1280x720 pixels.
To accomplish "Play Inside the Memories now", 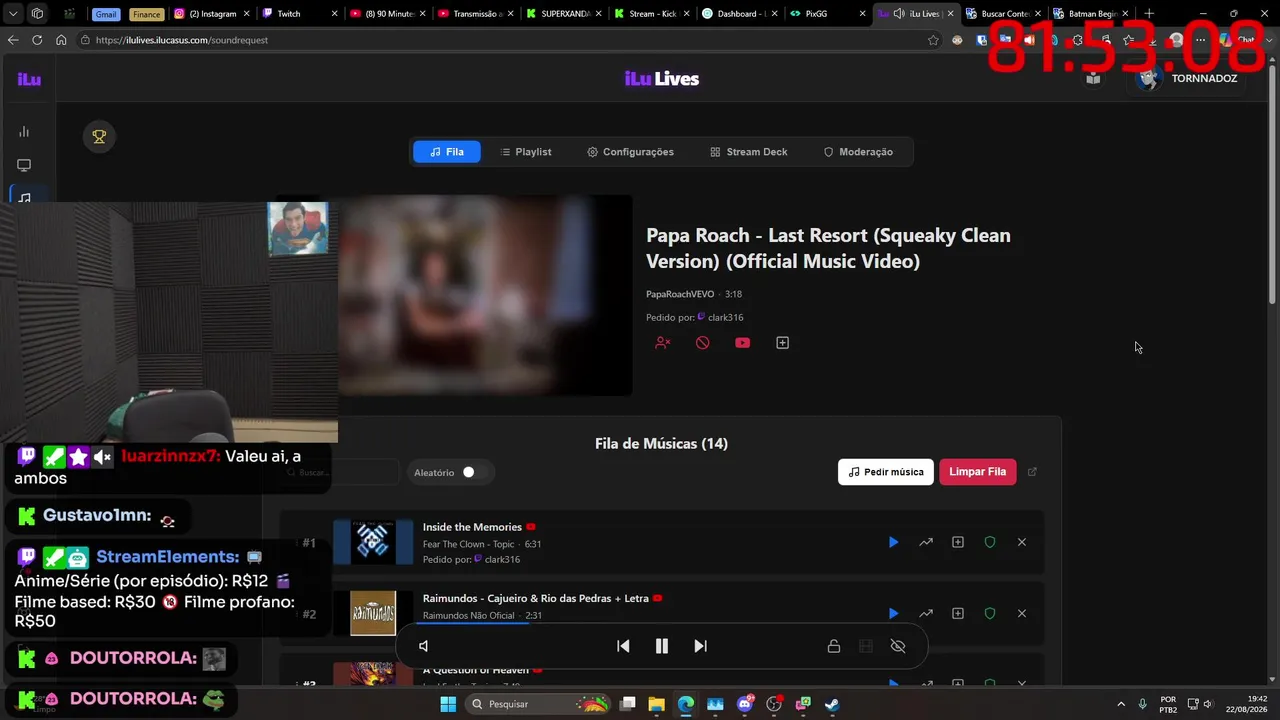I will tap(893, 542).
